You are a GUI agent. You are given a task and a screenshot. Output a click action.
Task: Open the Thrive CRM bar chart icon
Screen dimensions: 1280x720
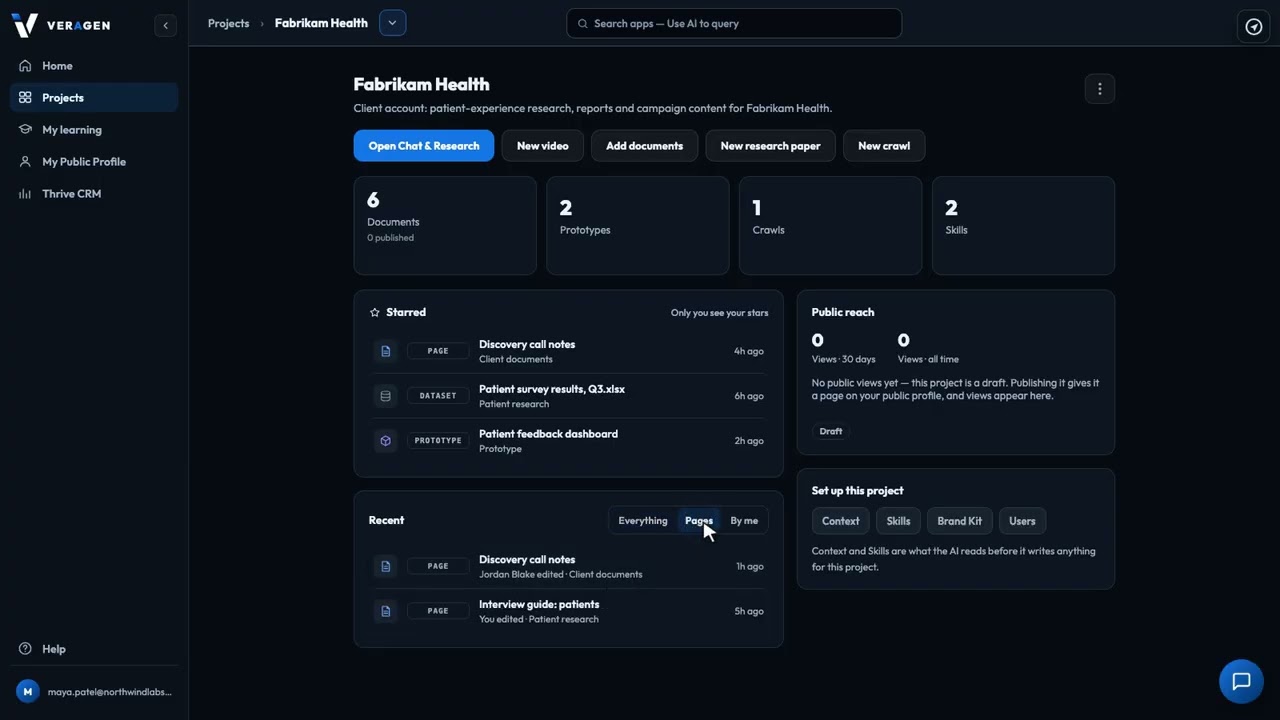(26, 194)
